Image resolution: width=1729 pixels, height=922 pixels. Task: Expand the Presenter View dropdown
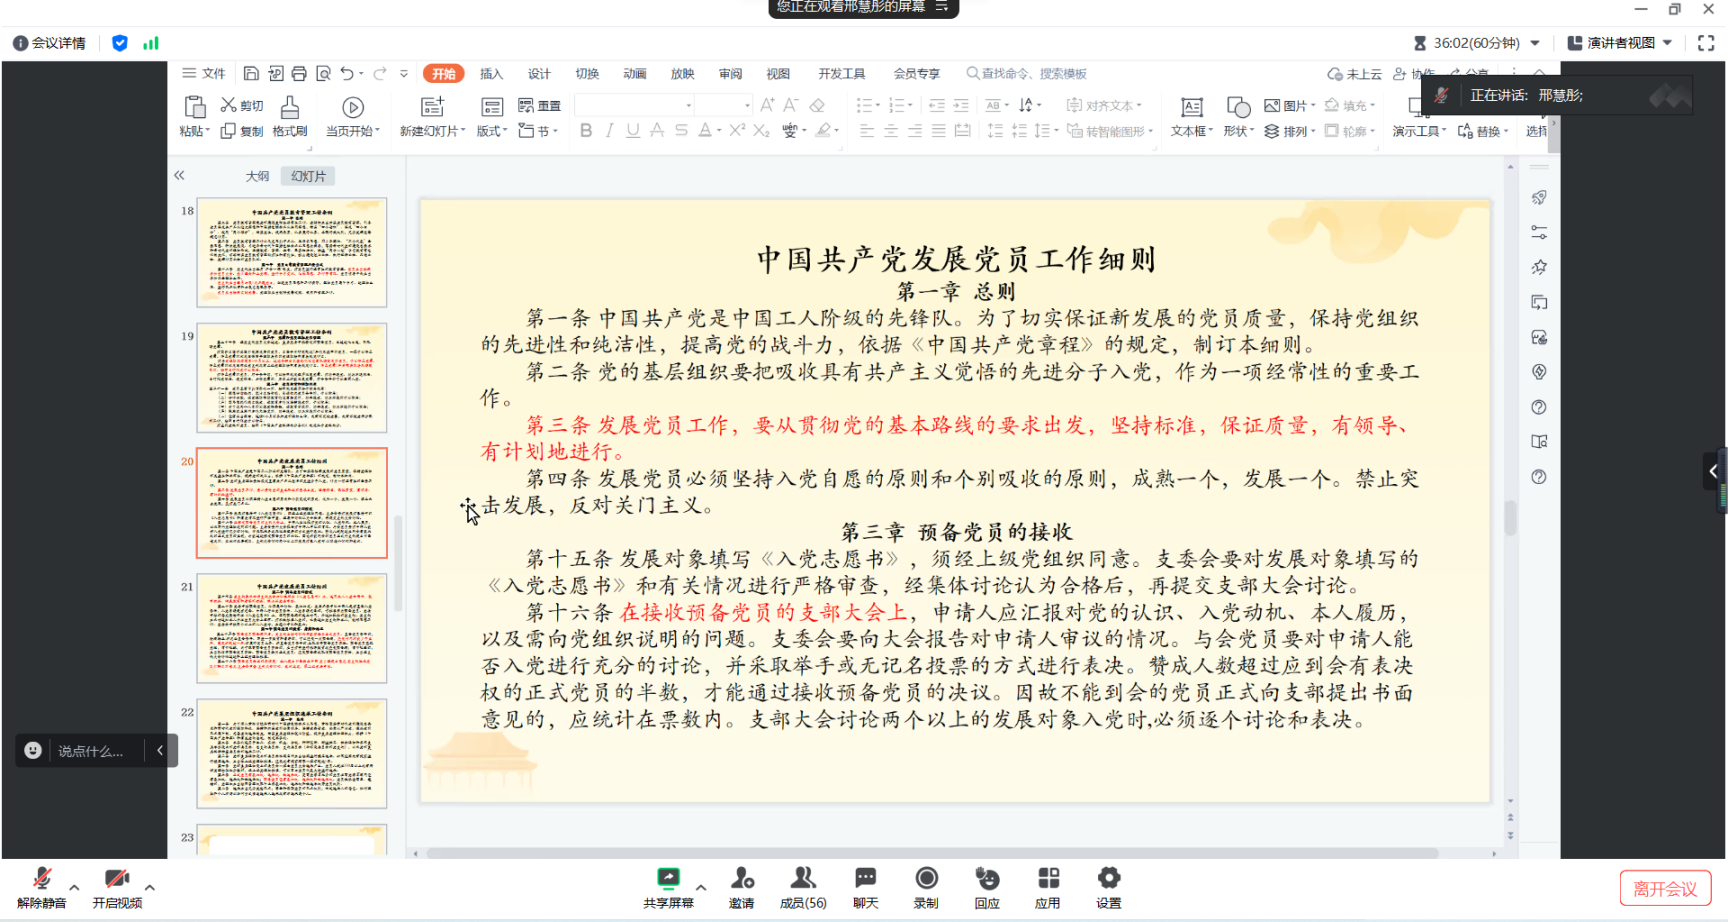[x=1667, y=43]
